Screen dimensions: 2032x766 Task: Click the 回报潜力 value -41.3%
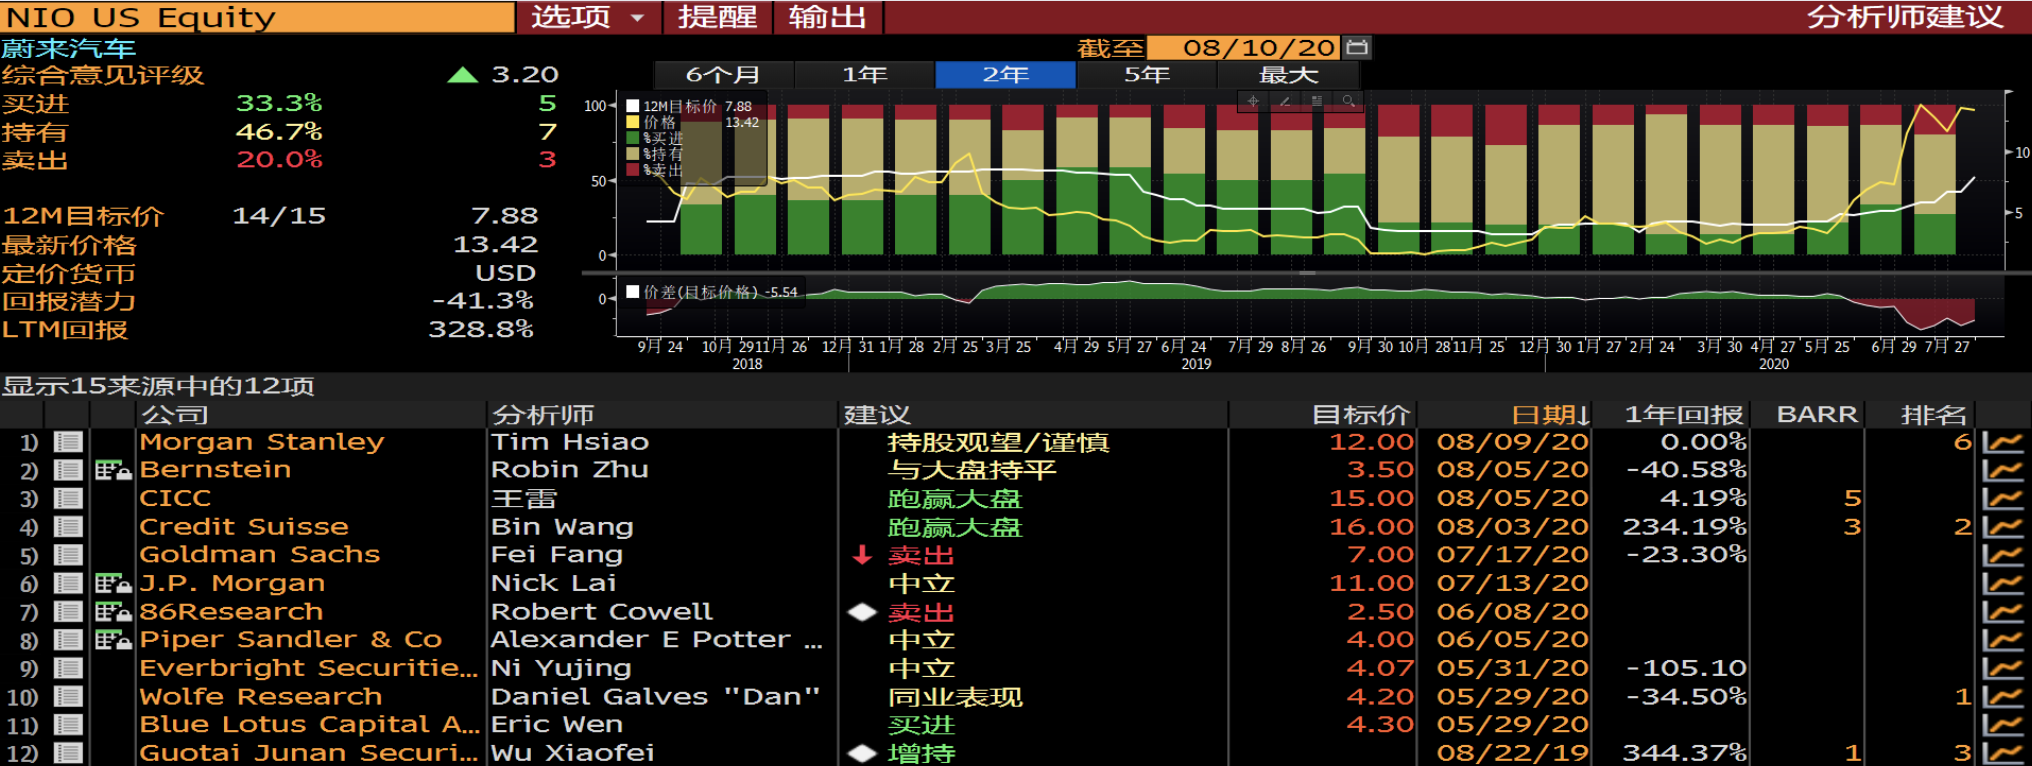483,301
